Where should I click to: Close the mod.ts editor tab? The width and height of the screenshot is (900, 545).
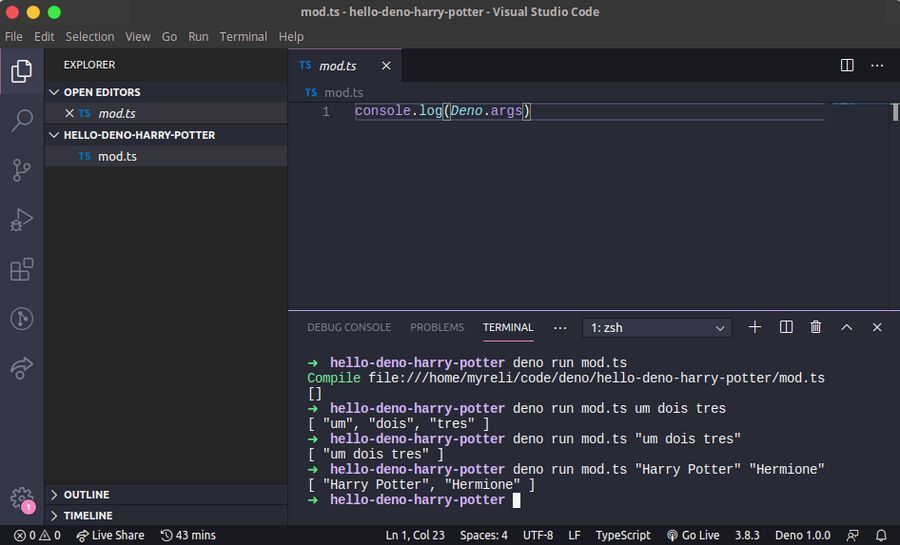pyautogui.click(x=386, y=66)
